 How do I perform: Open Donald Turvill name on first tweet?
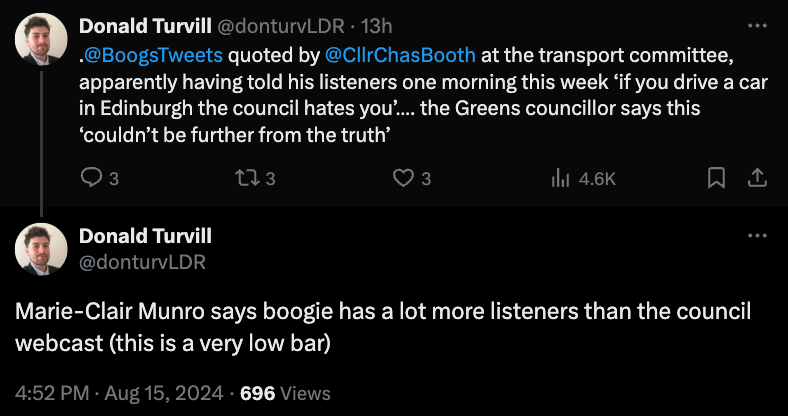144,25
